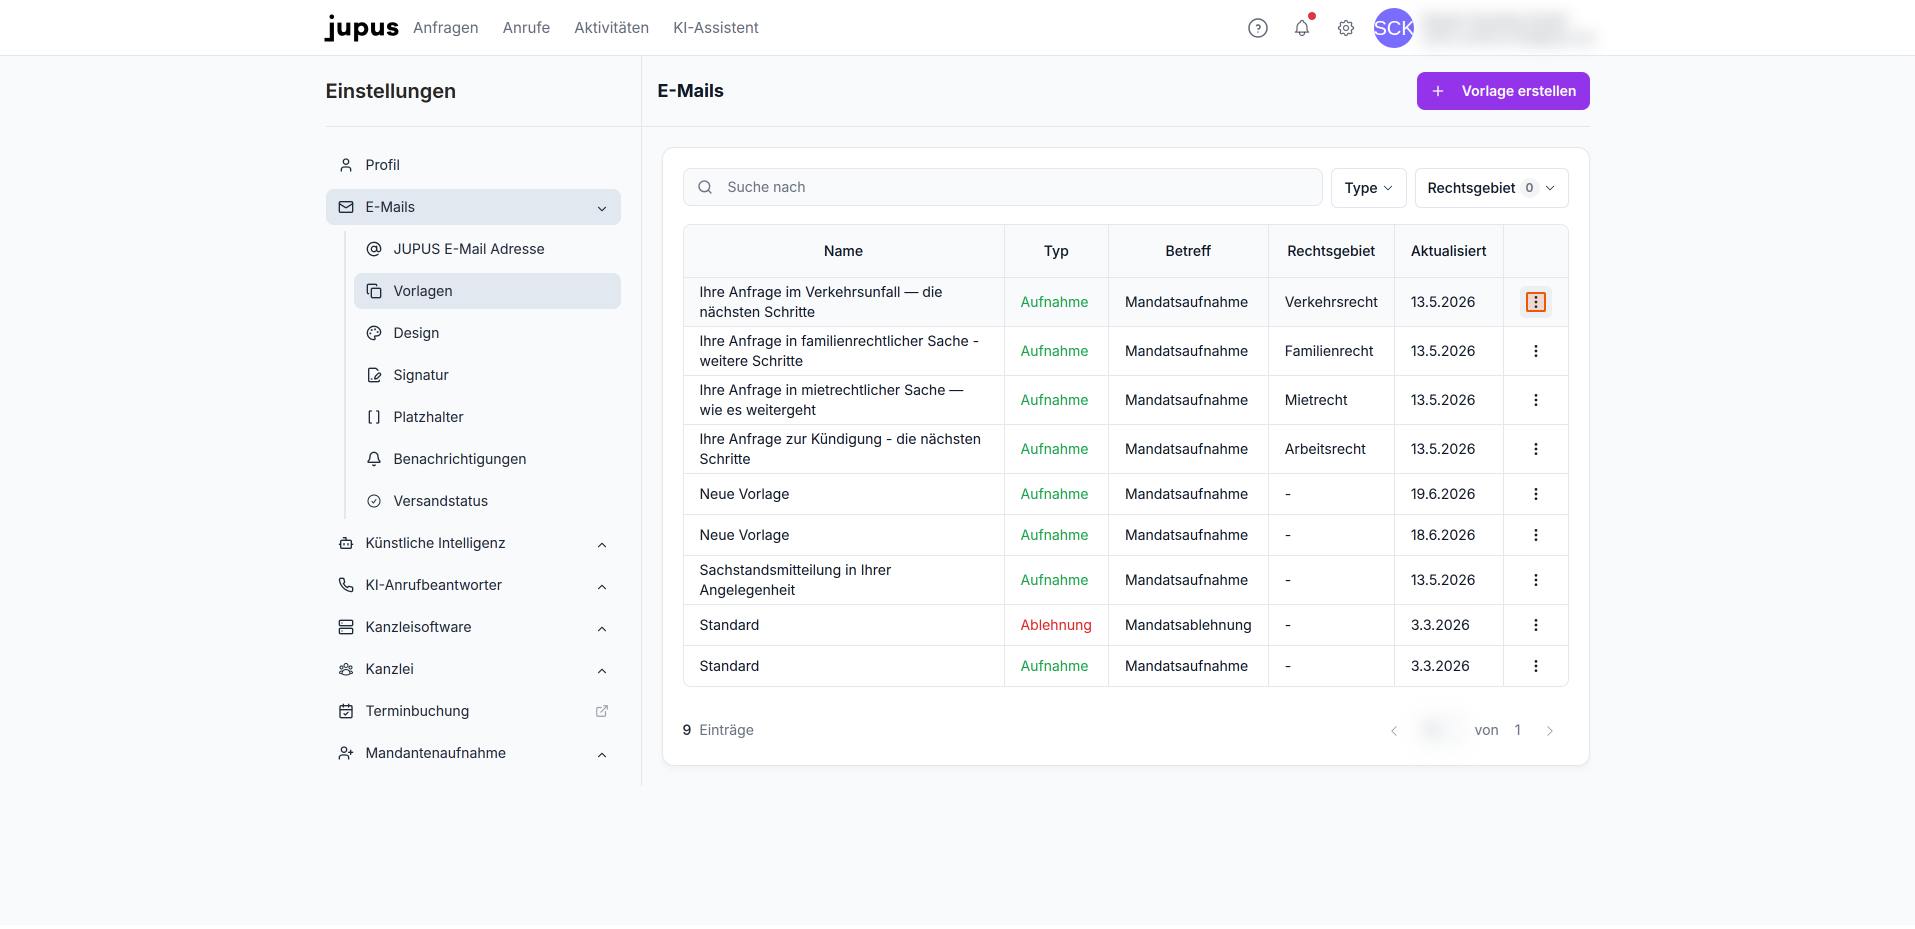Screen dimensions: 1915x929
Task: Open row menu for Kündigung template
Action: point(1536,449)
